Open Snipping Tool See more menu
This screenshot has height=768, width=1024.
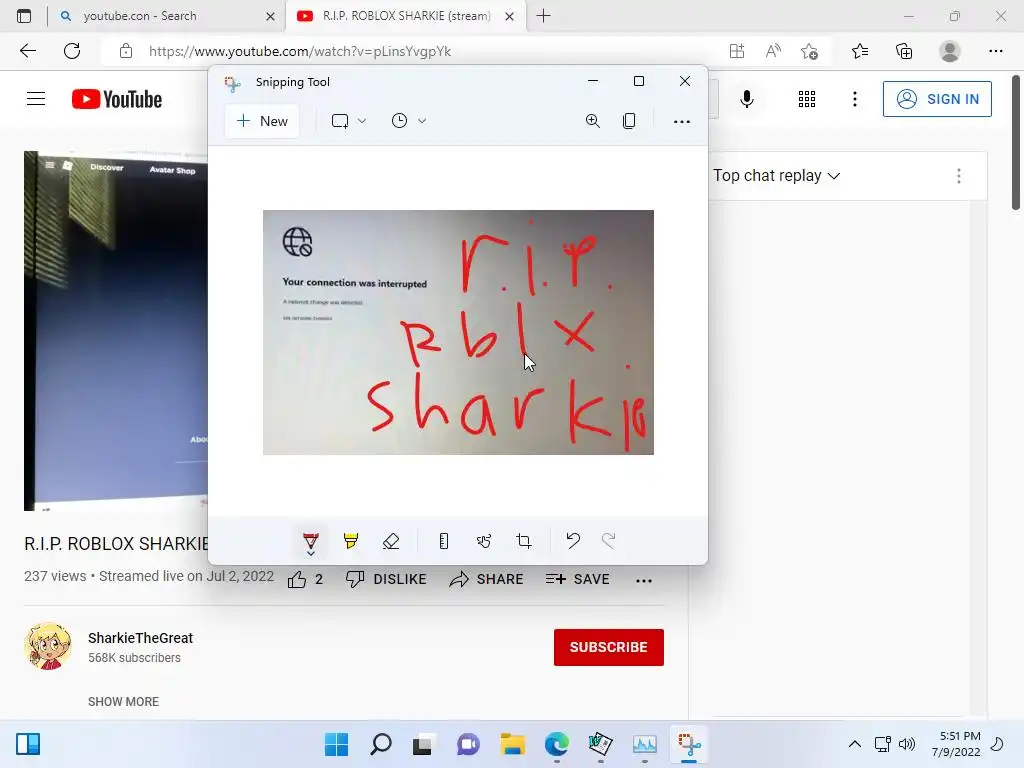click(681, 121)
